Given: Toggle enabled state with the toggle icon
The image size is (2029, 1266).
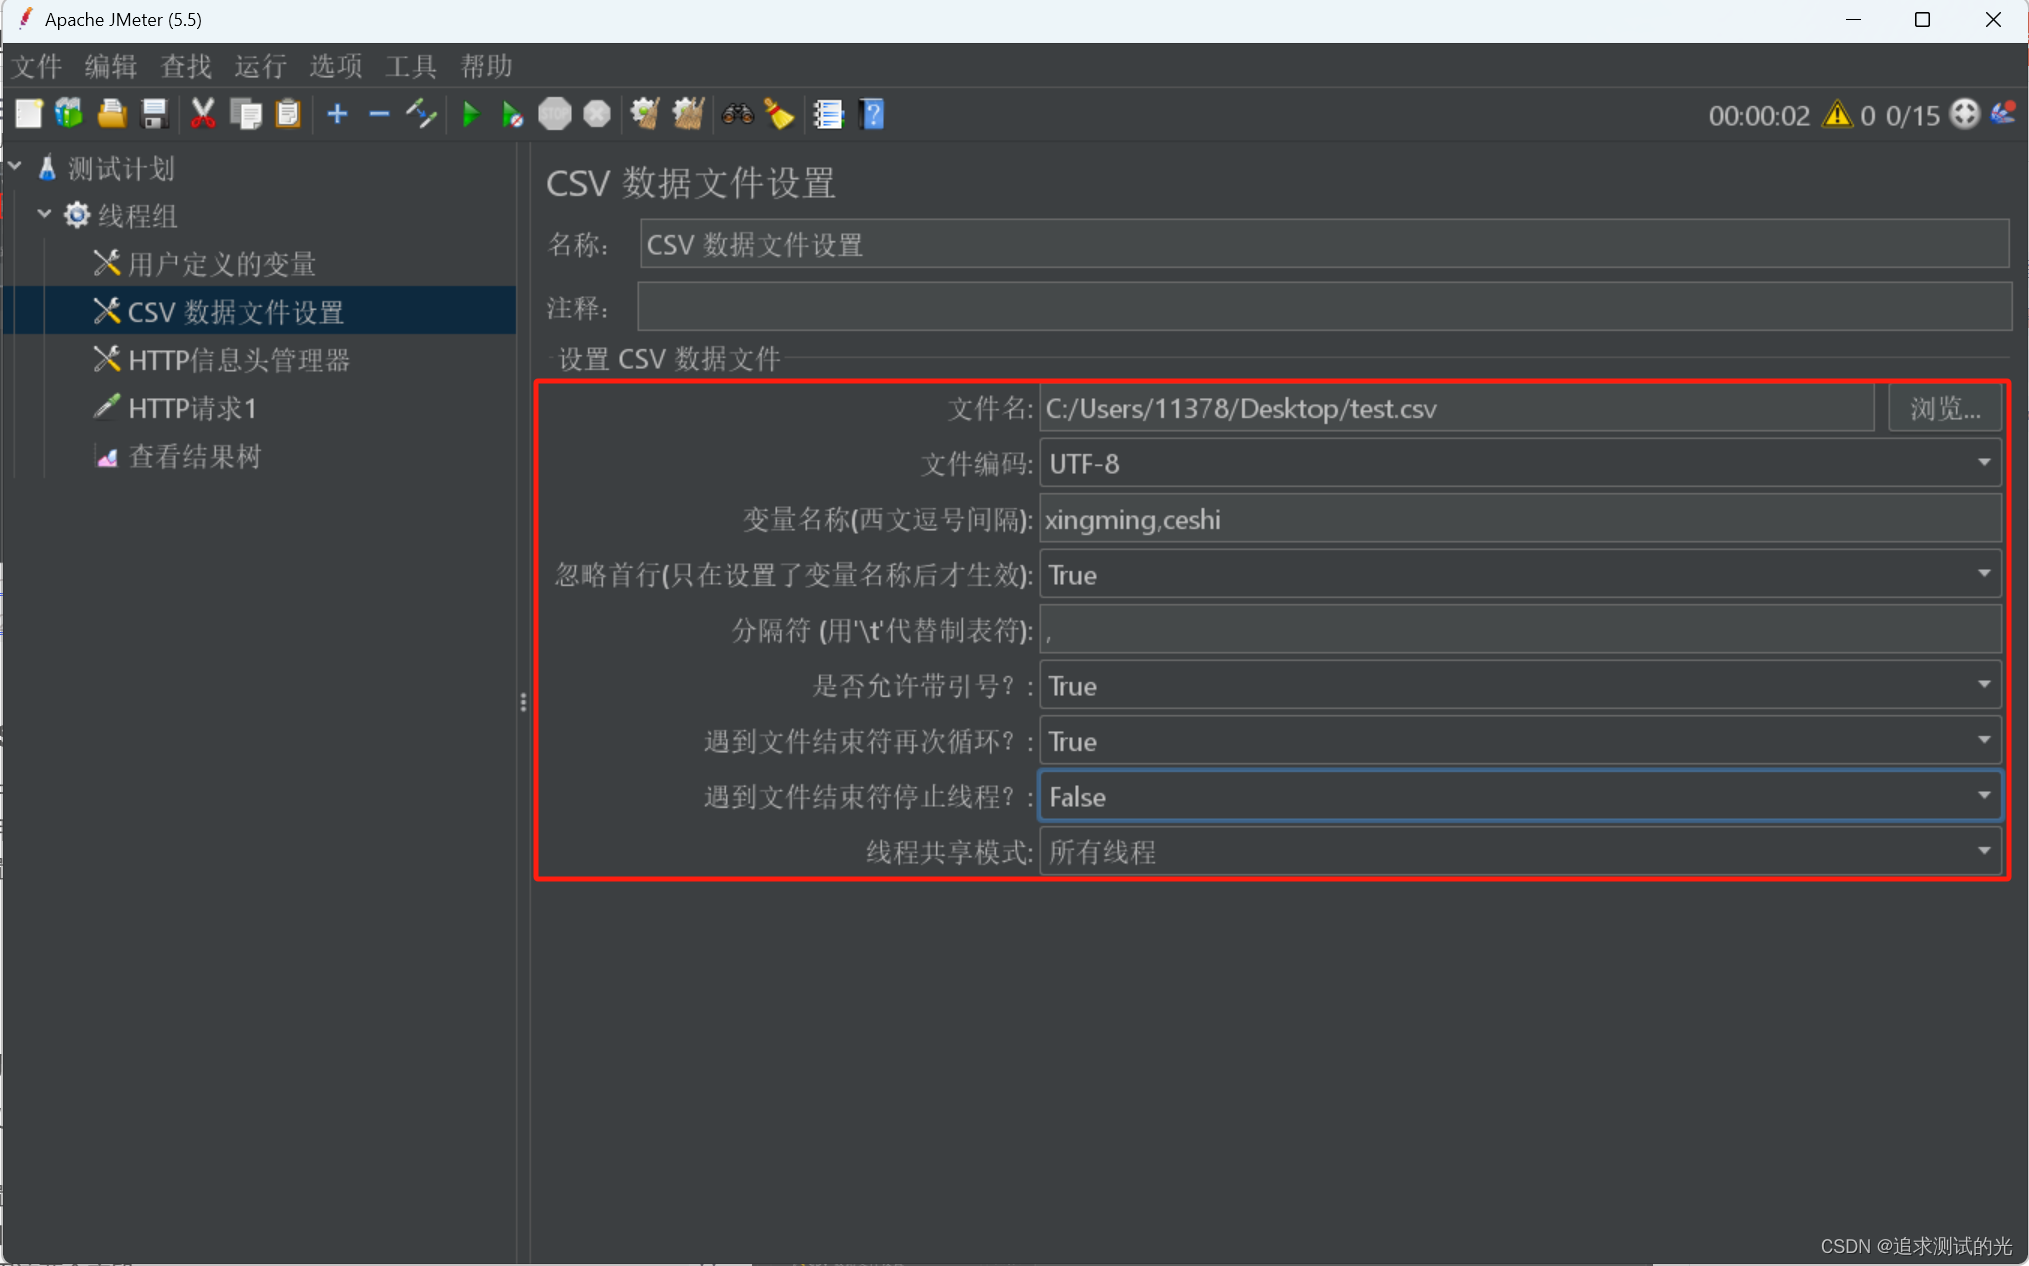Looking at the screenshot, I should coord(421,114).
